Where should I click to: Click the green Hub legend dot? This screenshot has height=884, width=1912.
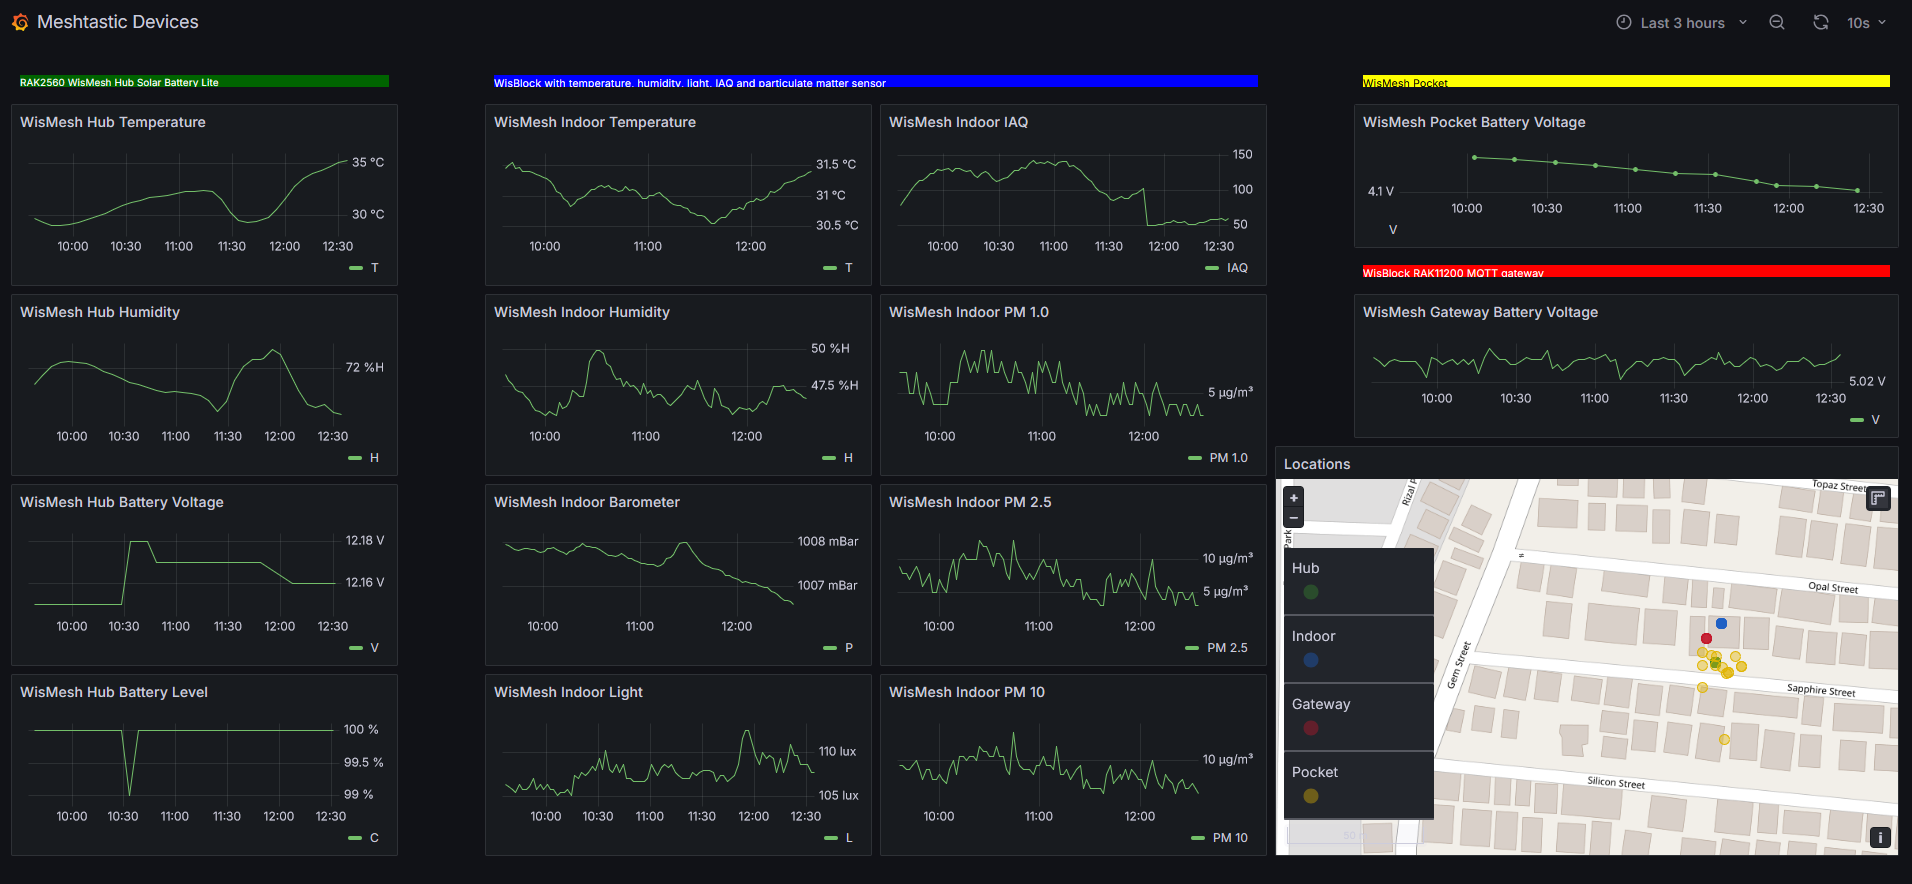coord(1311,592)
